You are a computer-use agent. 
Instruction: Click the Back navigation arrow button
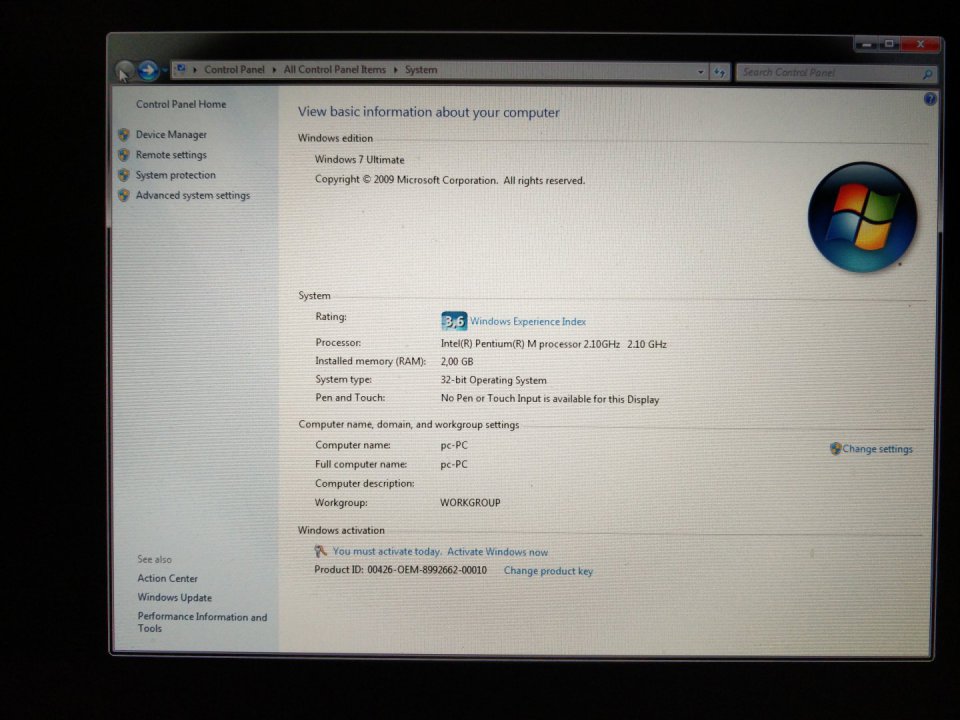125,71
